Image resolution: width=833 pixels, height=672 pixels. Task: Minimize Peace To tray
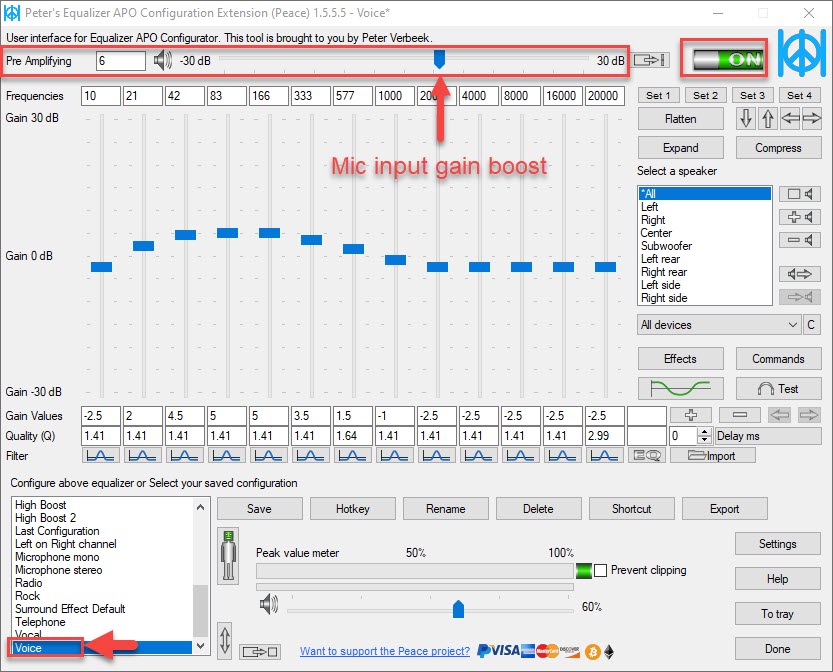click(x=778, y=614)
